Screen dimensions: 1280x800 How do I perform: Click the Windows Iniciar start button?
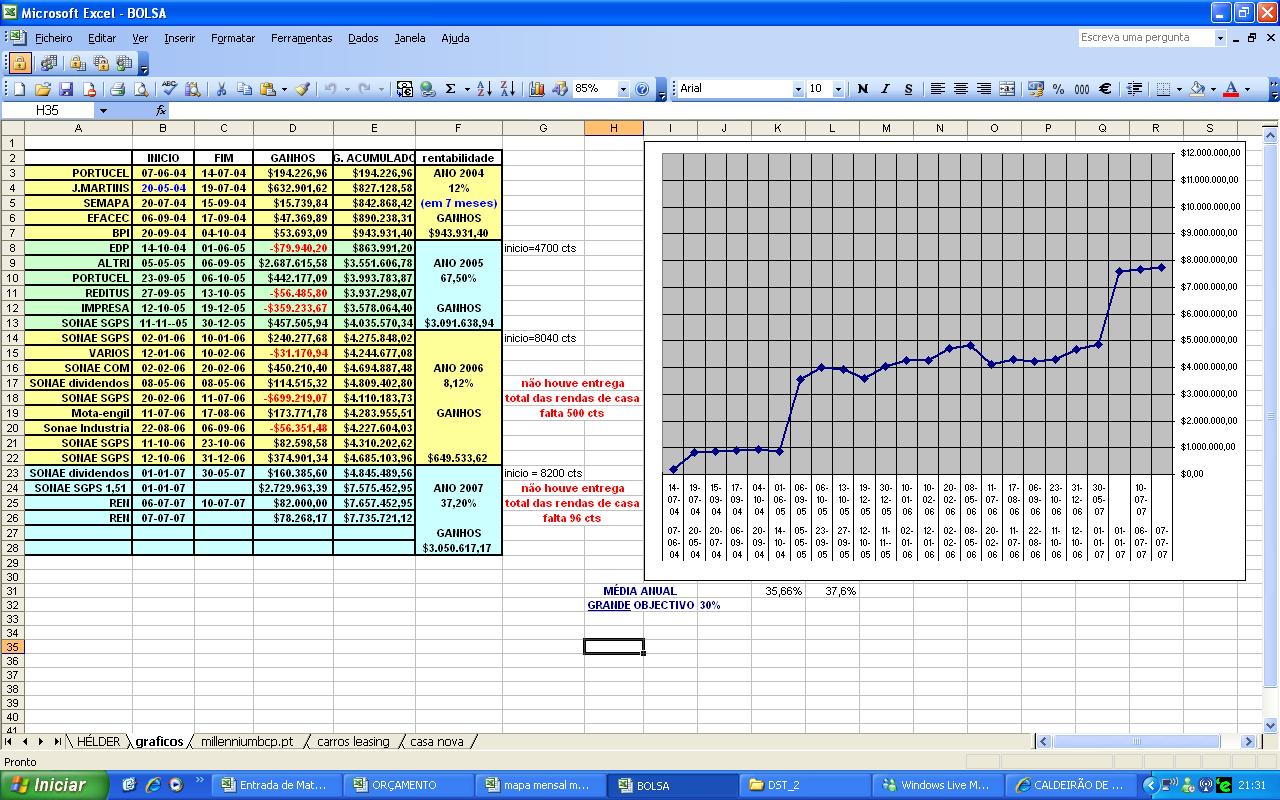coord(55,785)
